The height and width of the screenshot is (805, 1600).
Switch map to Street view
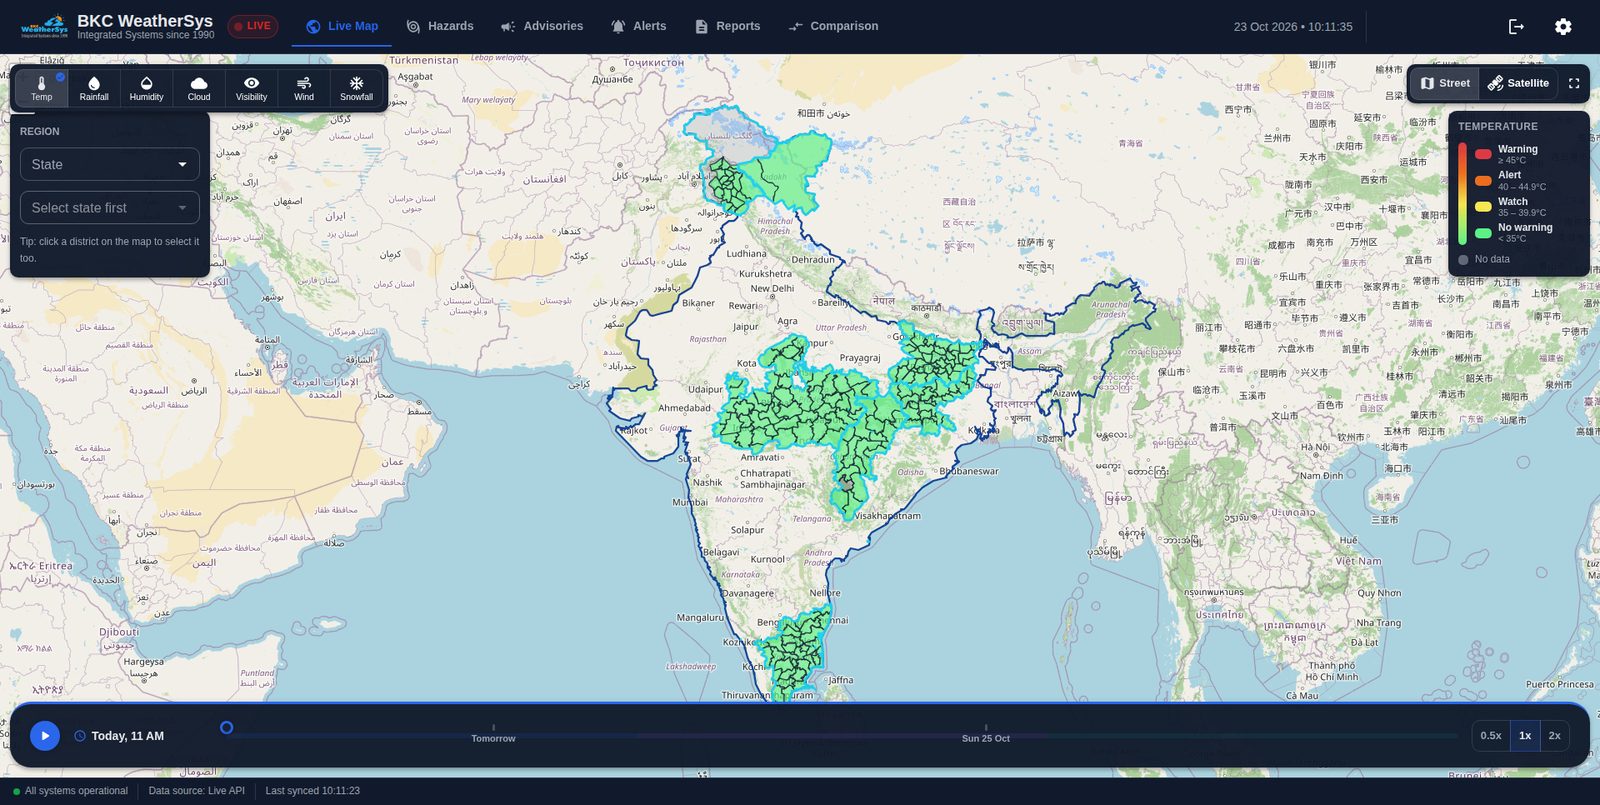(x=1445, y=83)
